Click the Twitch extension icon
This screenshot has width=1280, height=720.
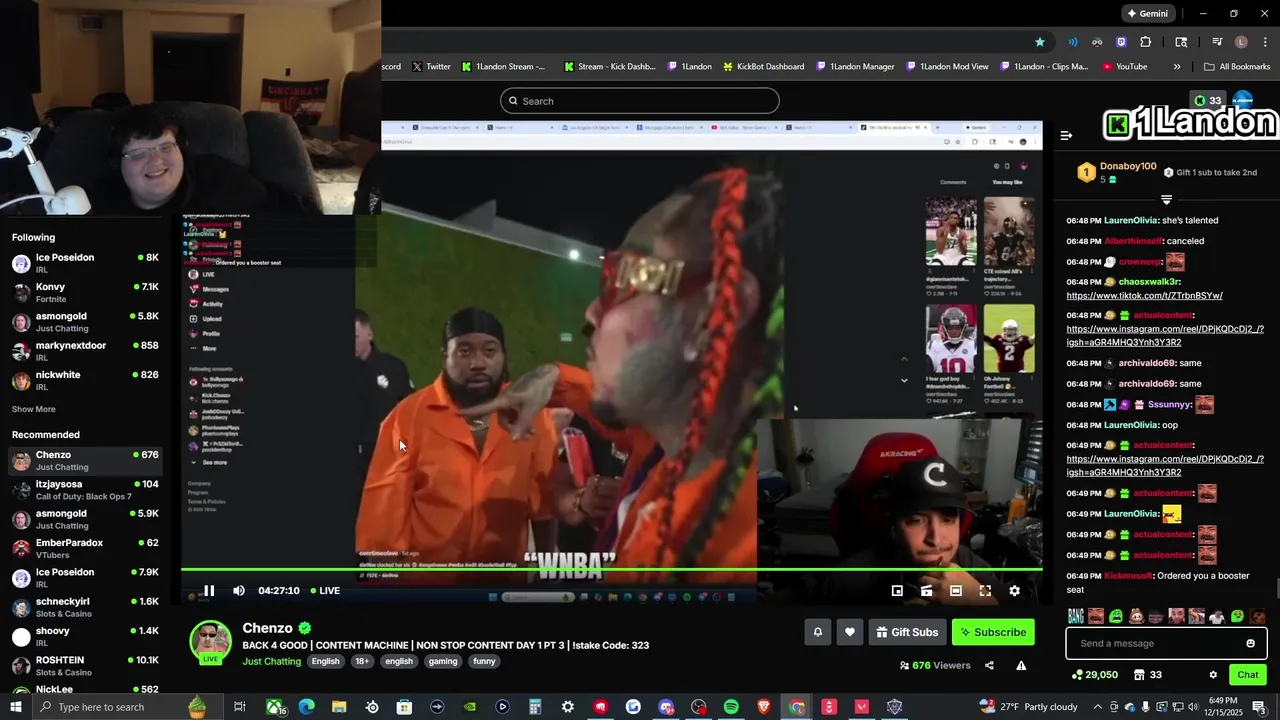(x=1121, y=42)
